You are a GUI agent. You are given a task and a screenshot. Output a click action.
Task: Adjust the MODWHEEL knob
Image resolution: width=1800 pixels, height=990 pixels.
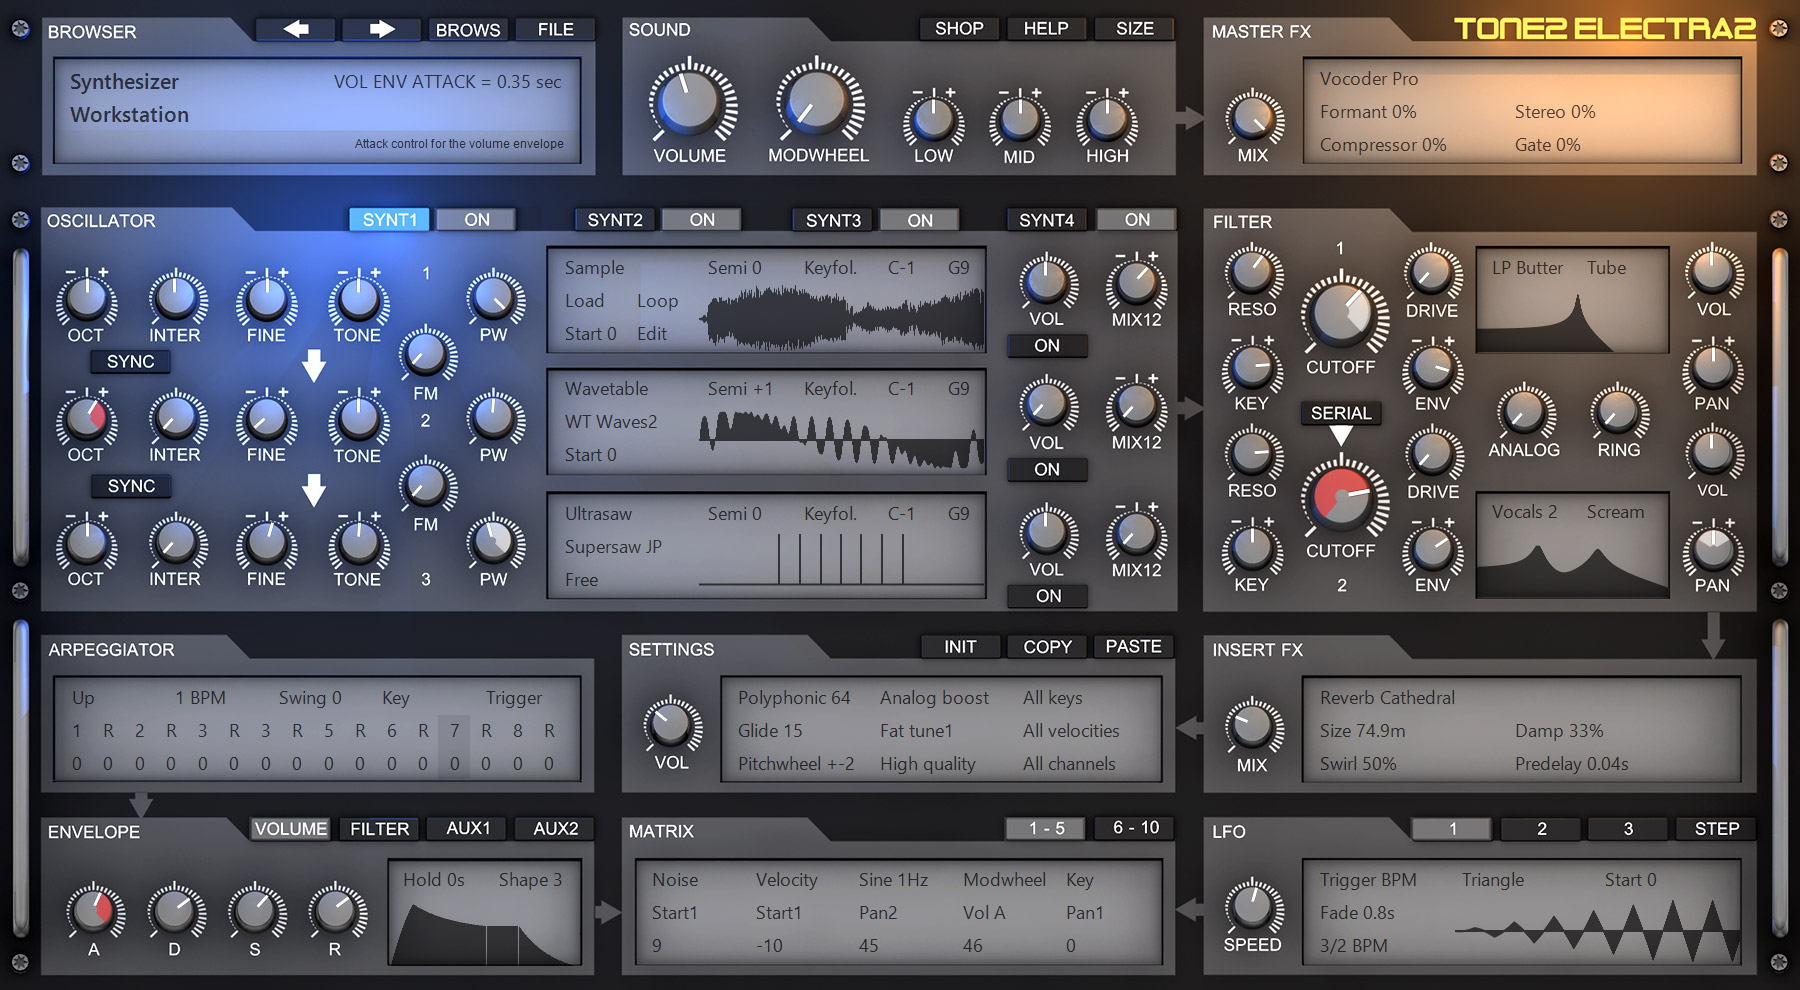818,107
